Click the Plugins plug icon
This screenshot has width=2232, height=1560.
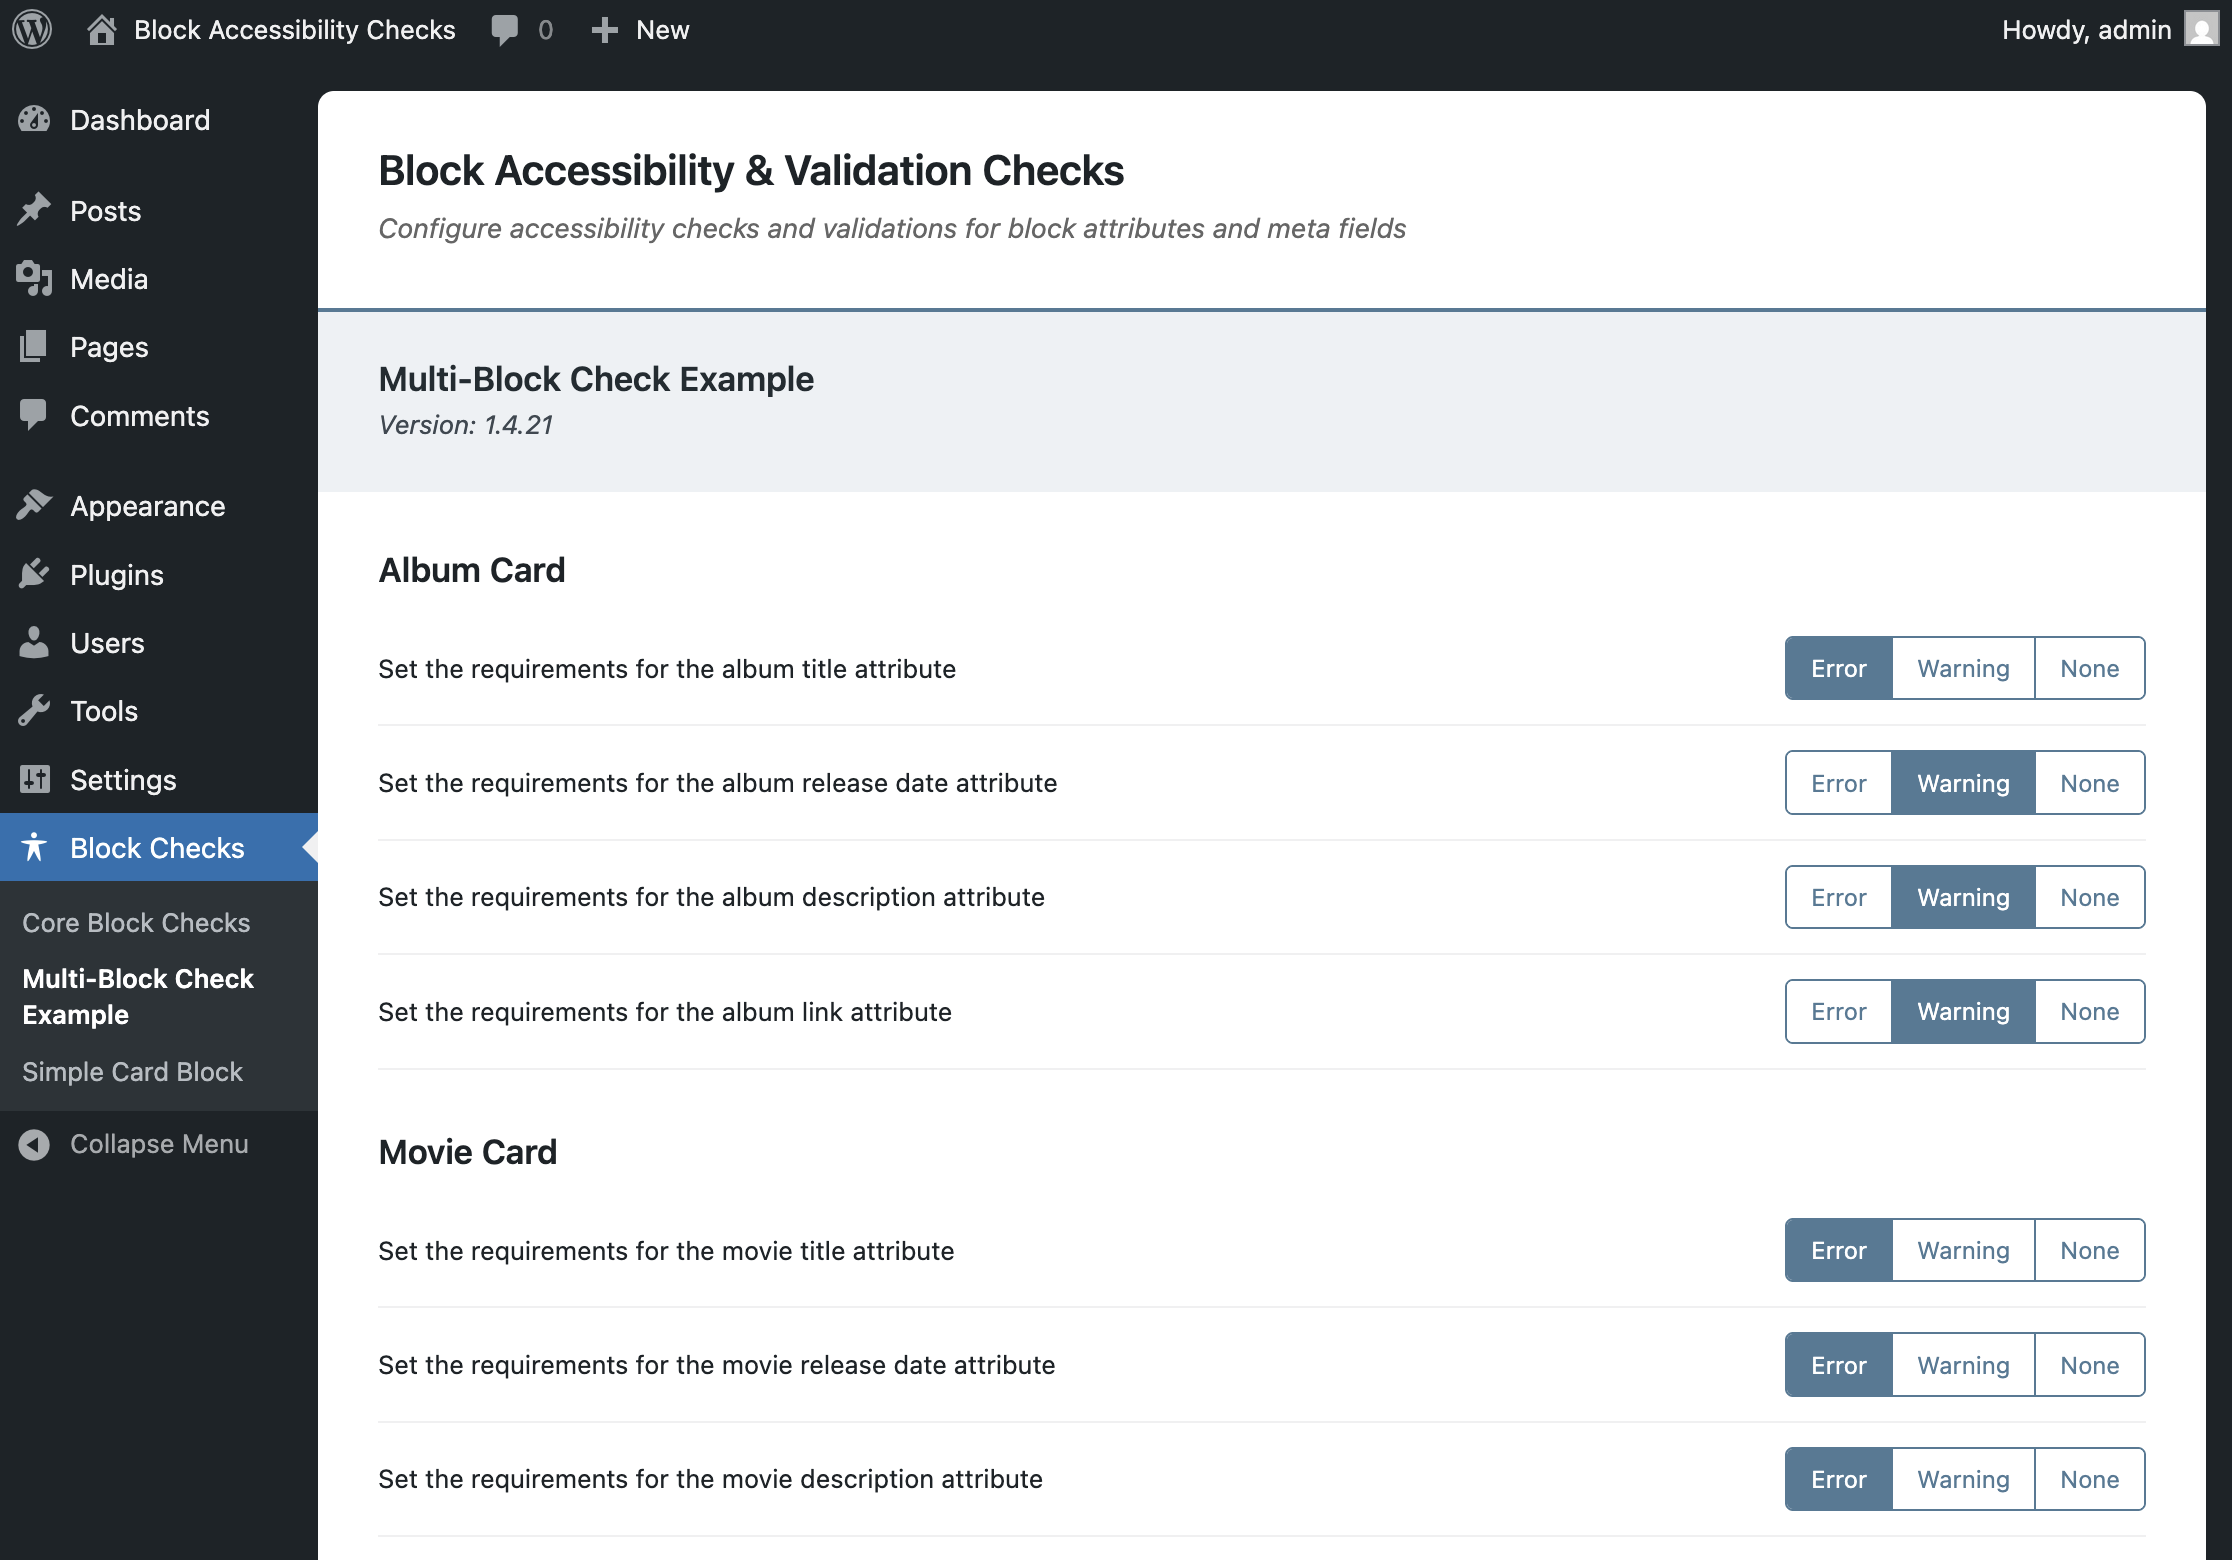[34, 574]
